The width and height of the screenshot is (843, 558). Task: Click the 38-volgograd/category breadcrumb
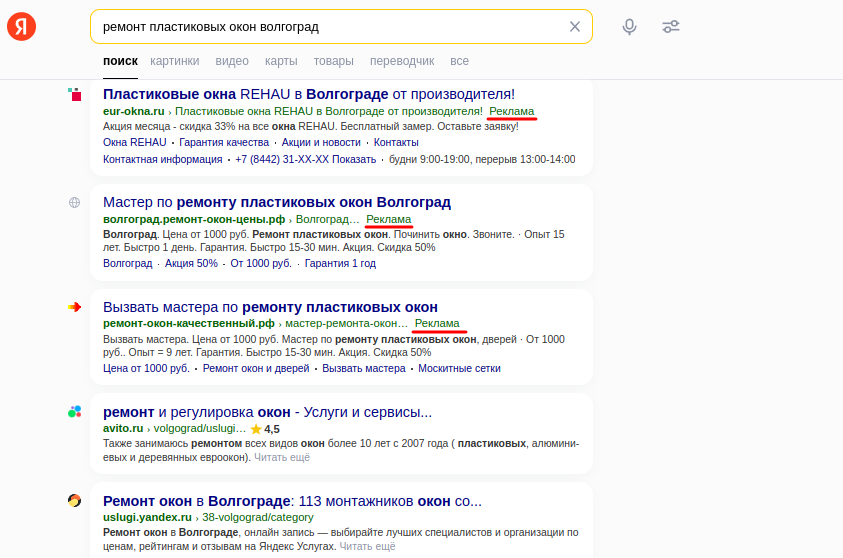click(x=258, y=517)
